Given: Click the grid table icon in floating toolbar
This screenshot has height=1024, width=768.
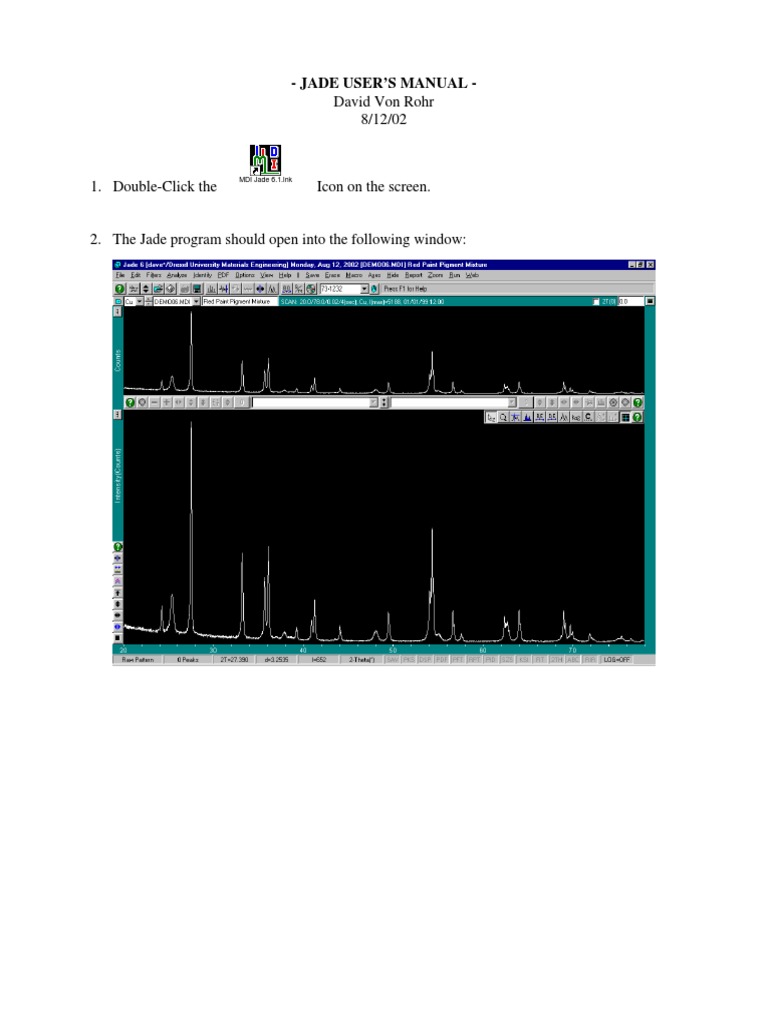Looking at the screenshot, I should tap(624, 417).
